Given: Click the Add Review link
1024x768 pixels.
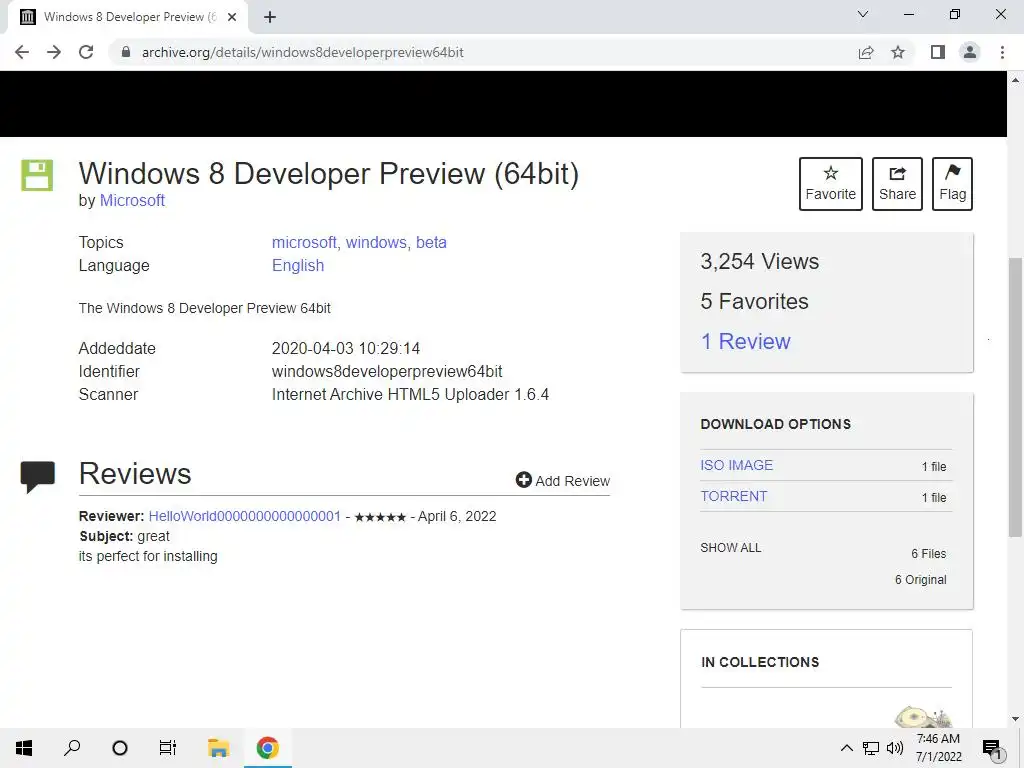Looking at the screenshot, I should click(563, 481).
